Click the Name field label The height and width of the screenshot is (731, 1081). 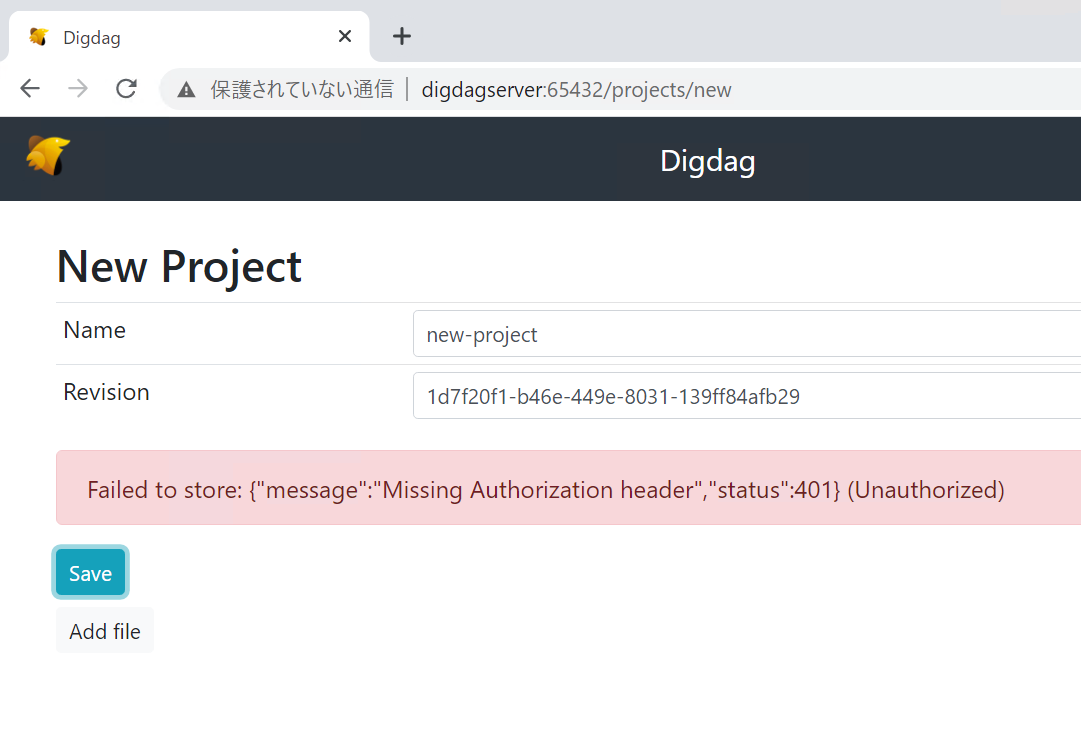tap(94, 330)
